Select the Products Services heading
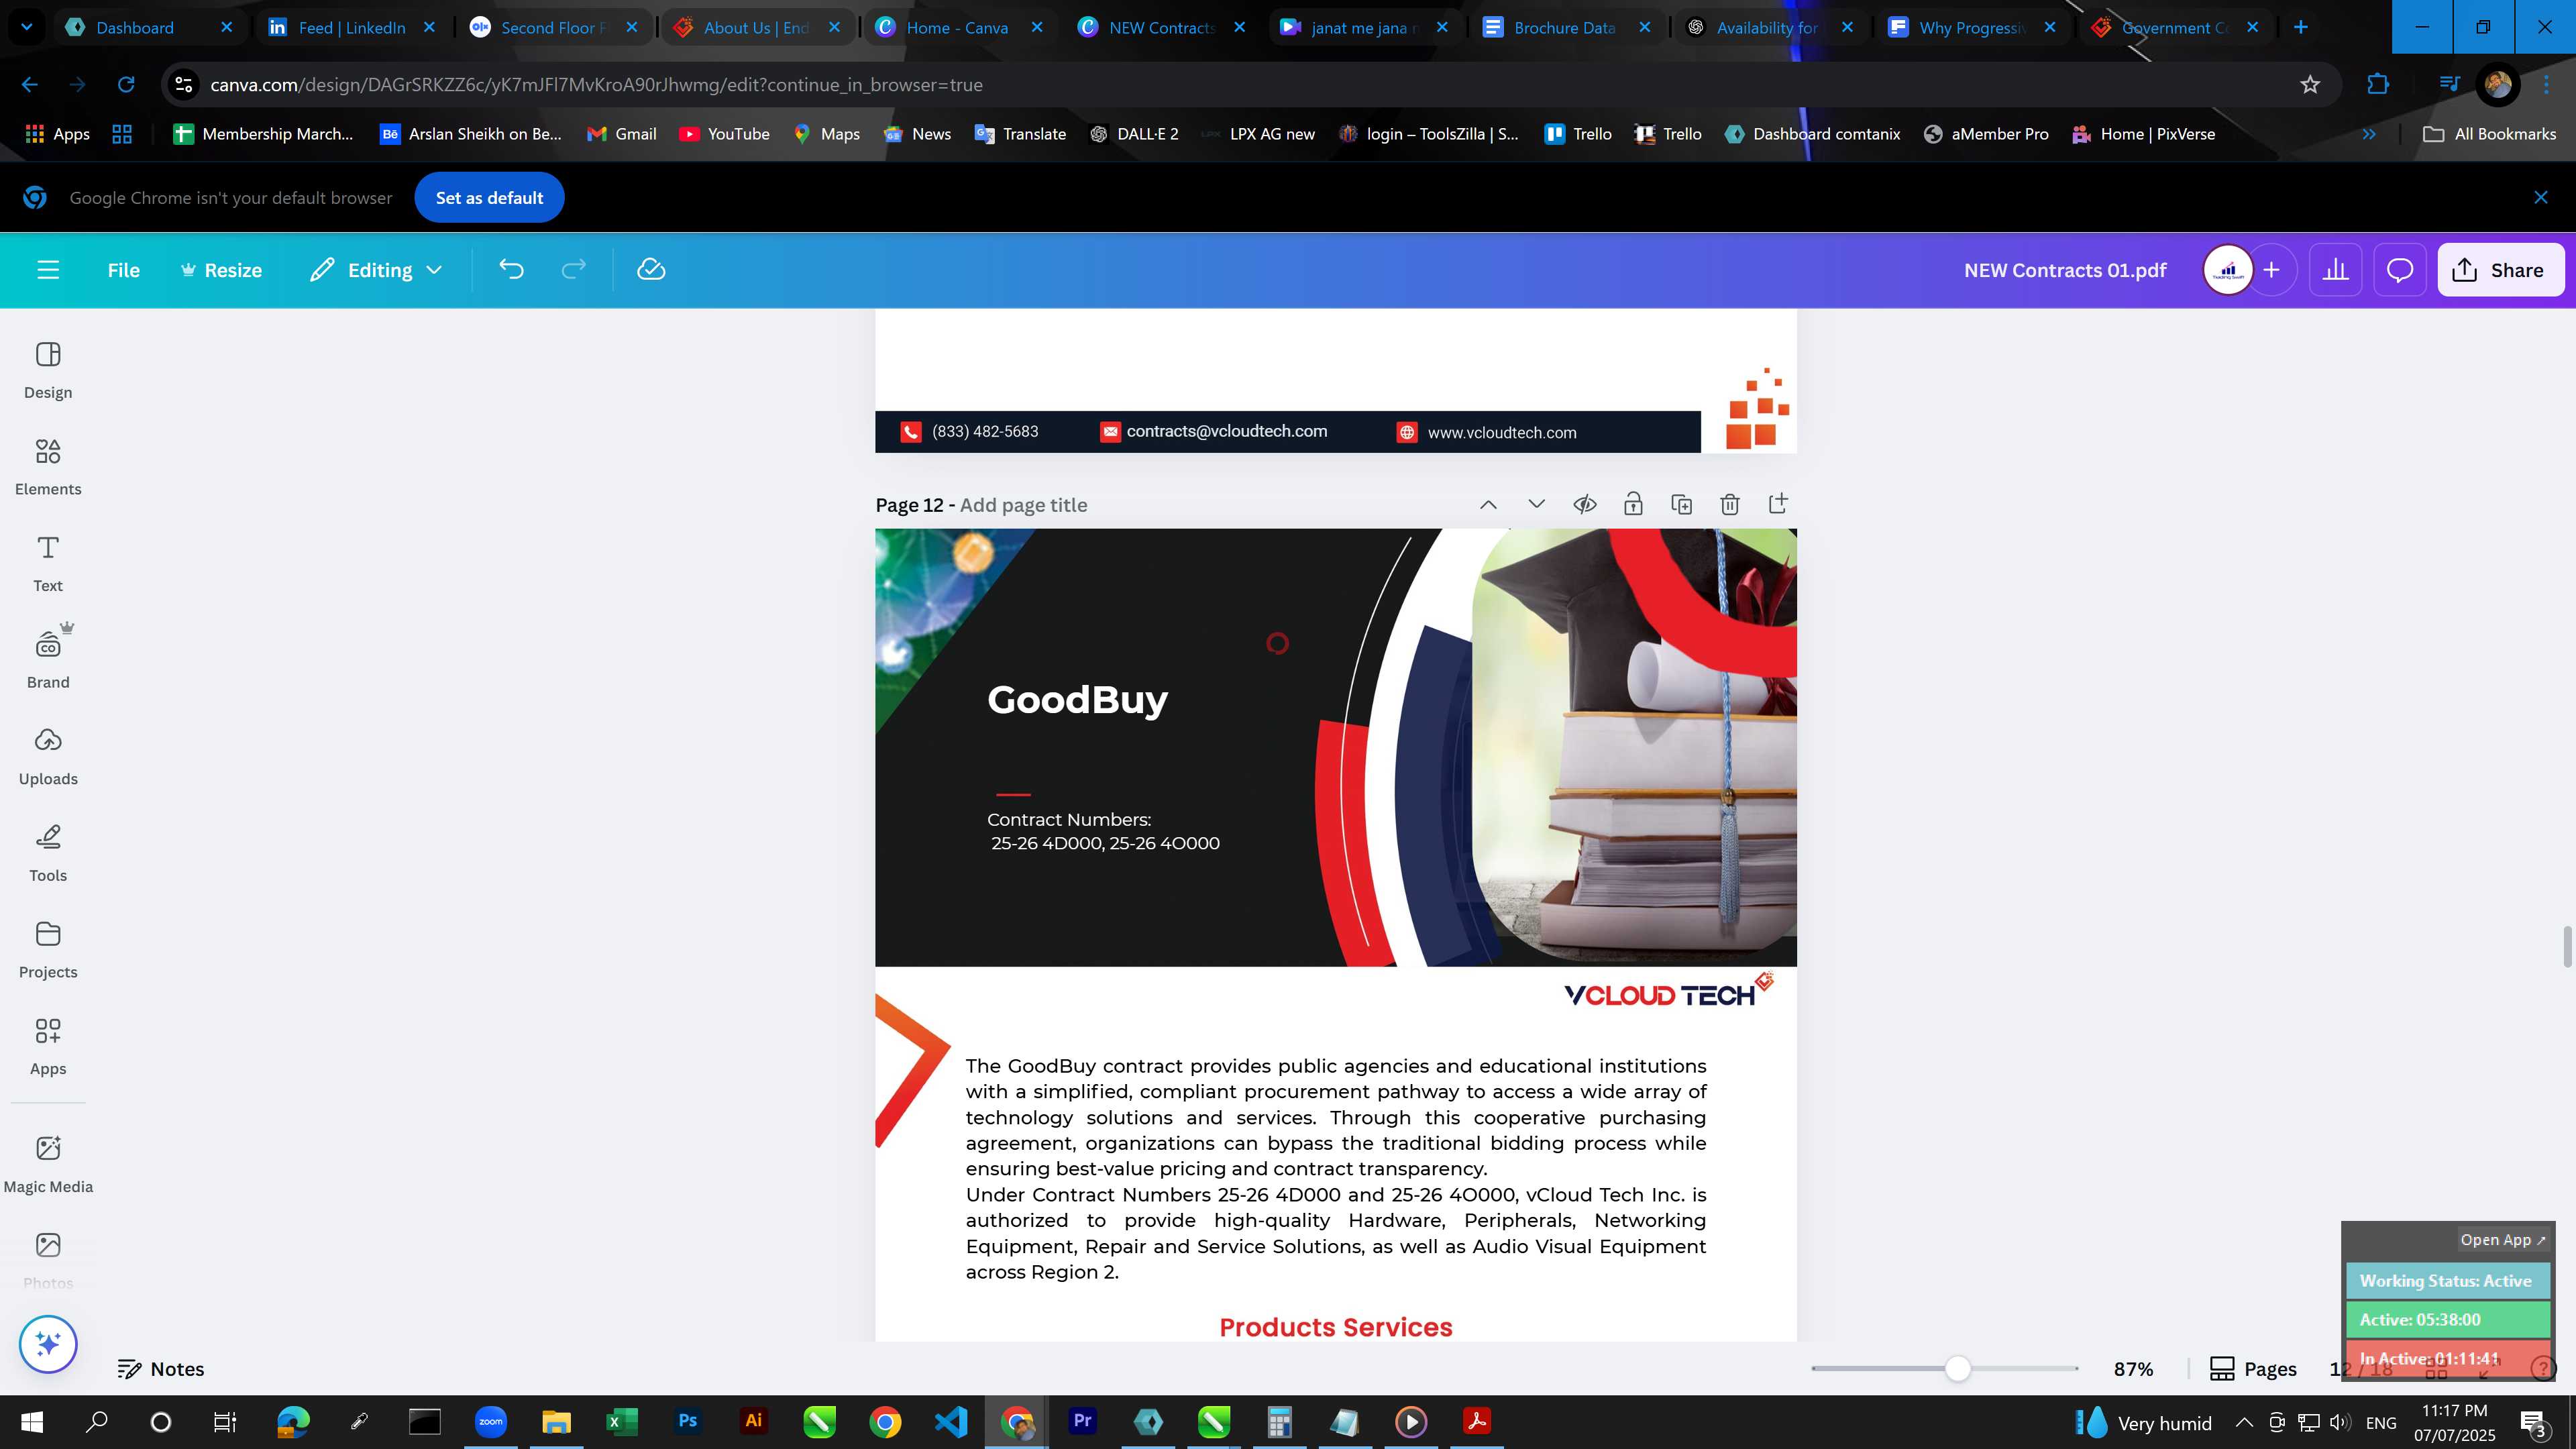This screenshot has width=2576, height=1449. (x=1335, y=1327)
